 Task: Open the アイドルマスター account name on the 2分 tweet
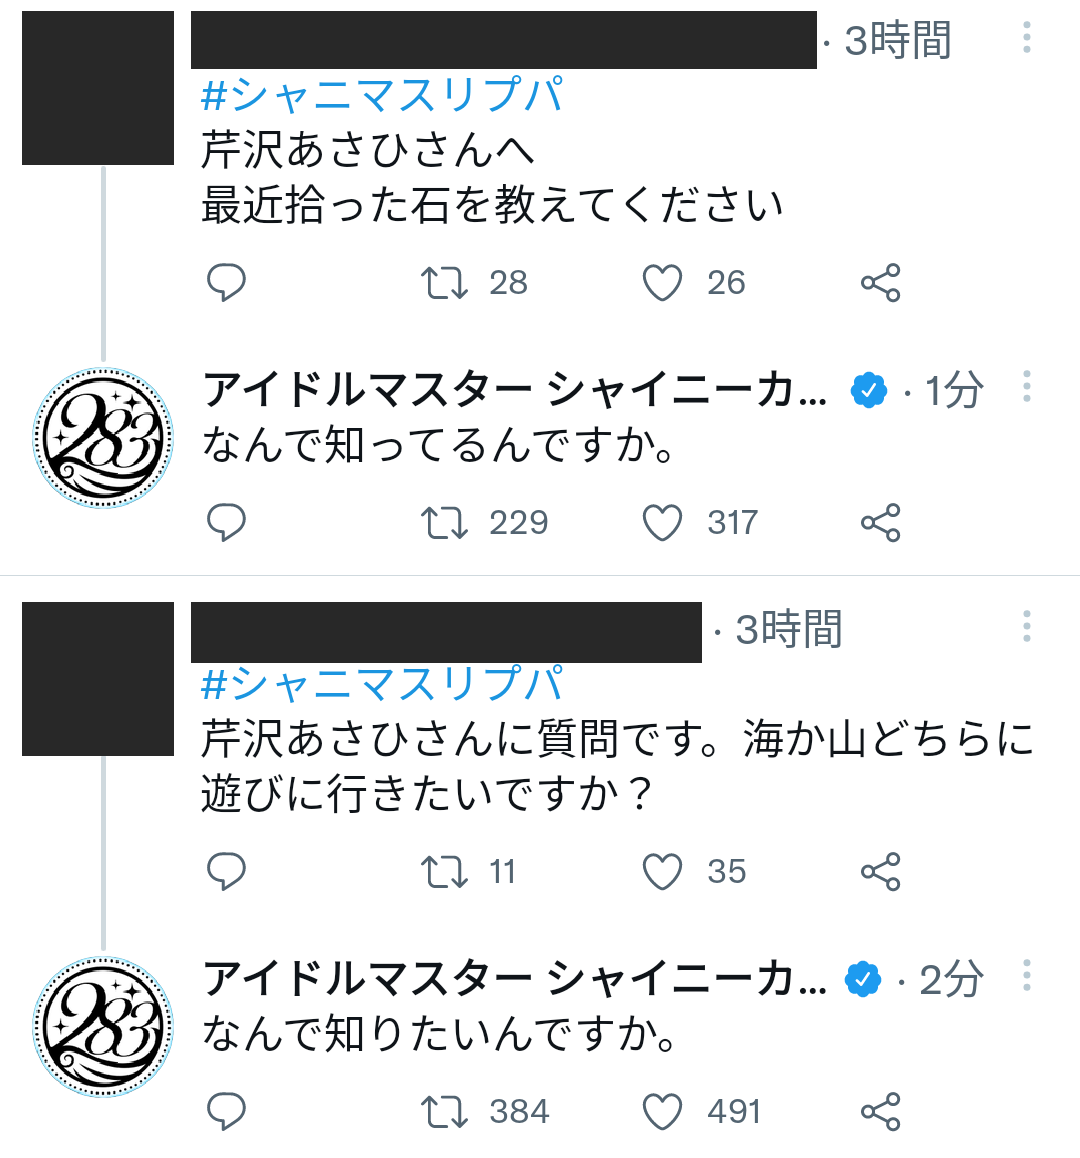point(515,979)
